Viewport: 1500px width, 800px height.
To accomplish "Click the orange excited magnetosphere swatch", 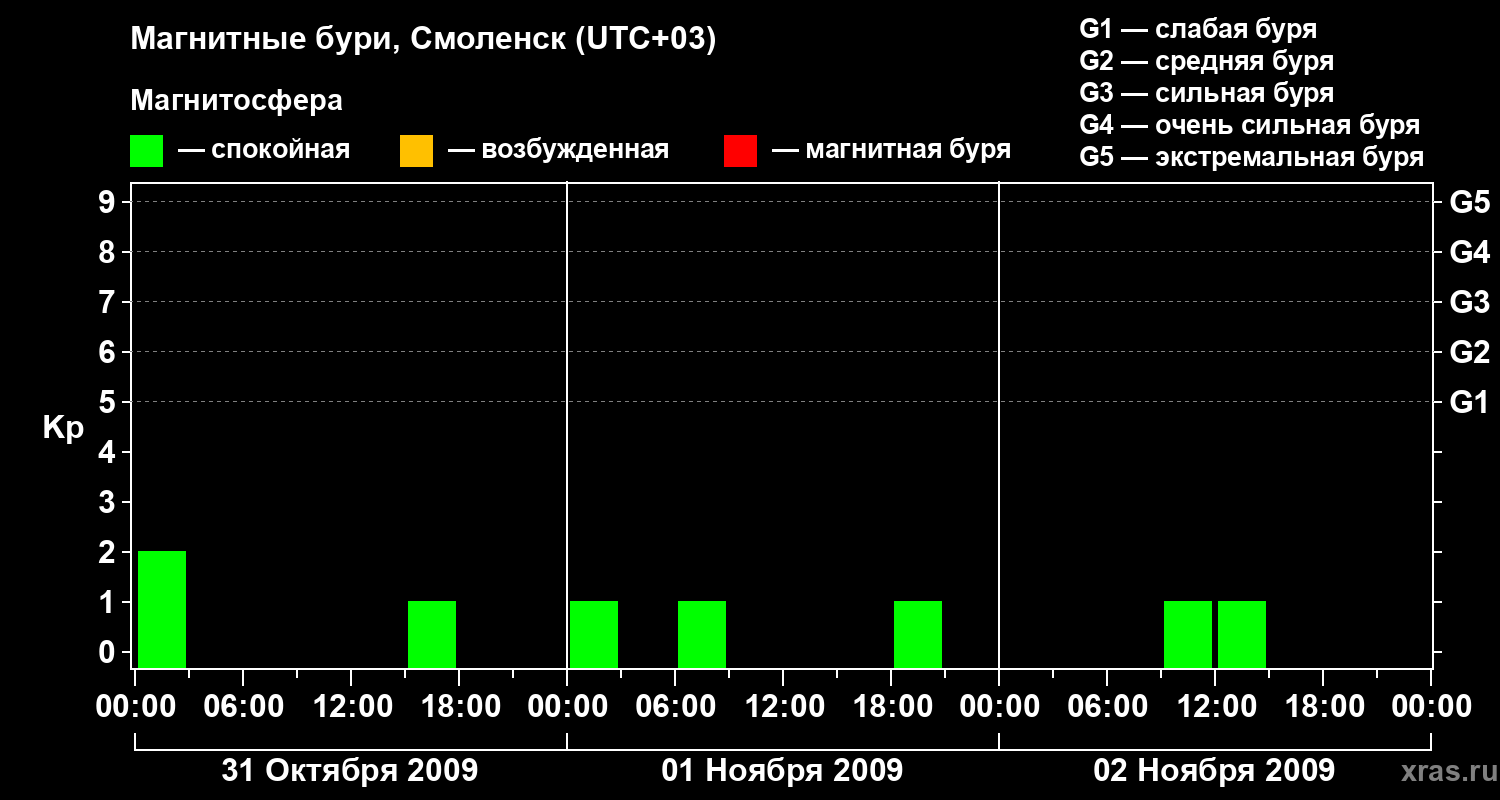I will (x=416, y=151).
